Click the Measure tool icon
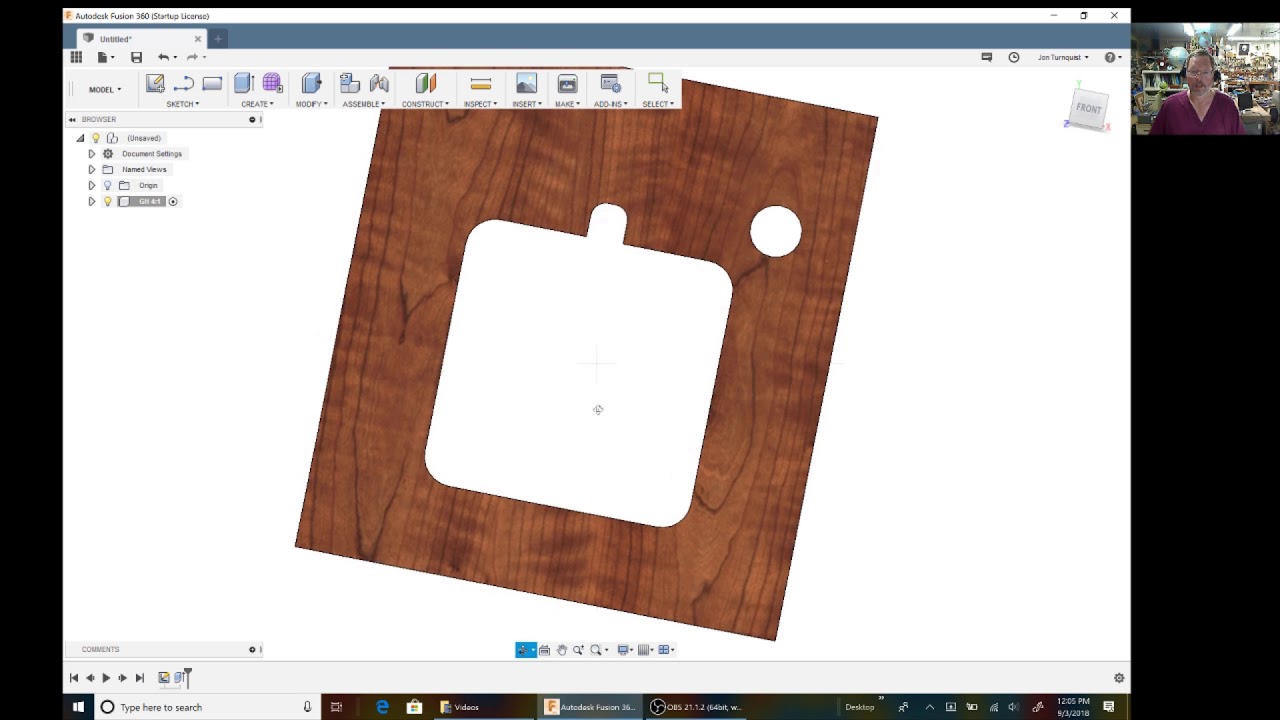The width and height of the screenshot is (1280, 720). pos(480,84)
